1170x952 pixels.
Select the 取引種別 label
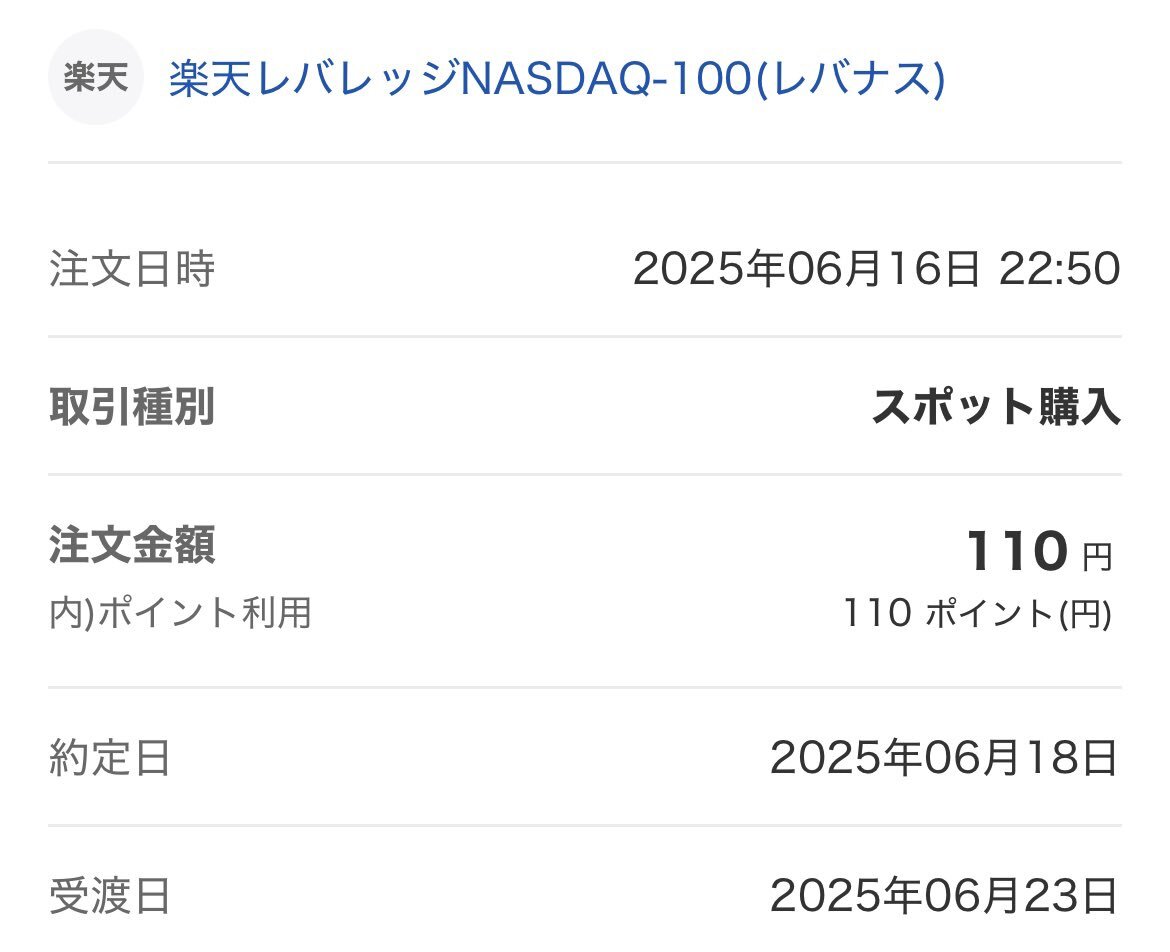(x=132, y=407)
